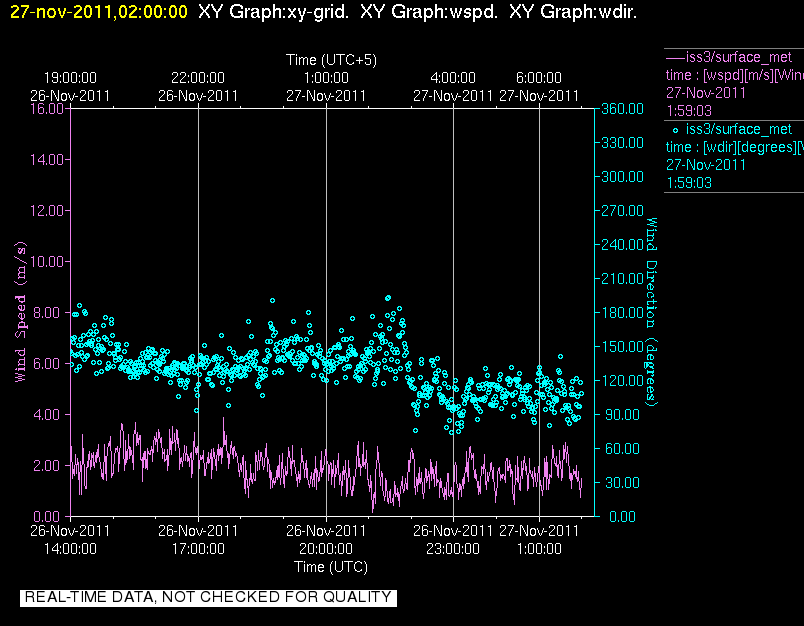Select the top axis label Time (UTC+5)
Screen dimensions: 804x626
coord(331,60)
